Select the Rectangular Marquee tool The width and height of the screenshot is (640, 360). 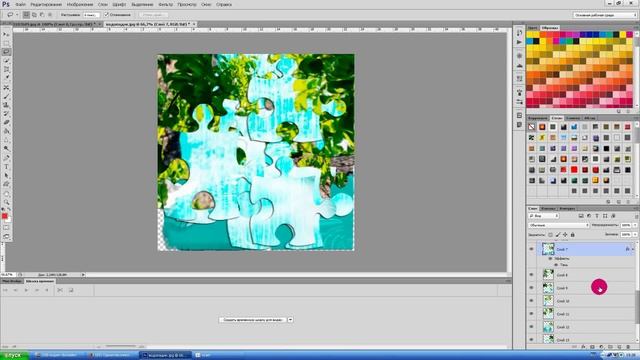pos(6,43)
